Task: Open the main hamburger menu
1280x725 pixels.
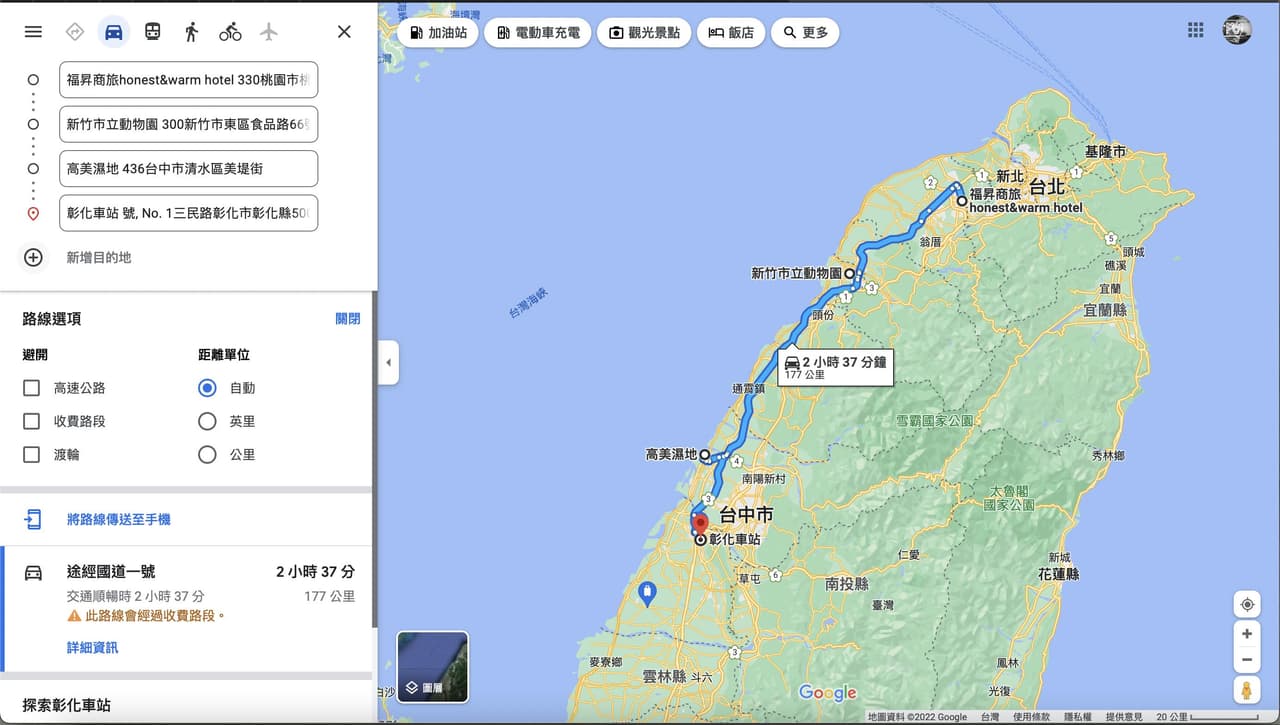Action: (x=33, y=32)
